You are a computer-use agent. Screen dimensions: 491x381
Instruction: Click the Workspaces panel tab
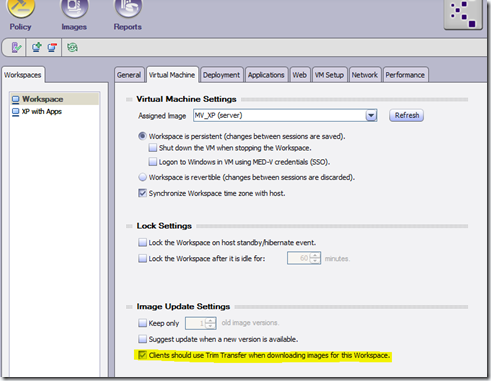[x=23, y=75]
